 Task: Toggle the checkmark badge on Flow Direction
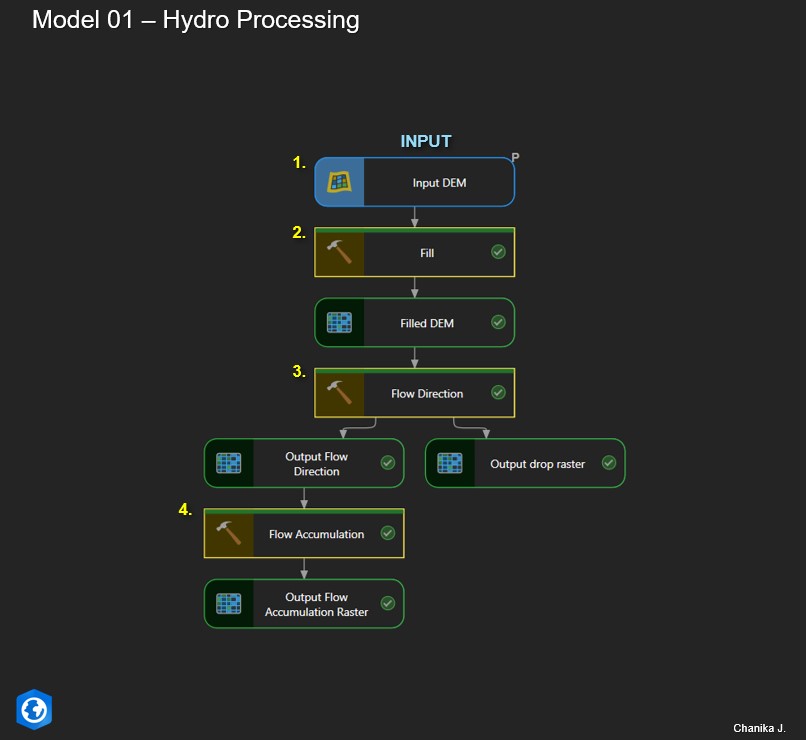point(498,393)
